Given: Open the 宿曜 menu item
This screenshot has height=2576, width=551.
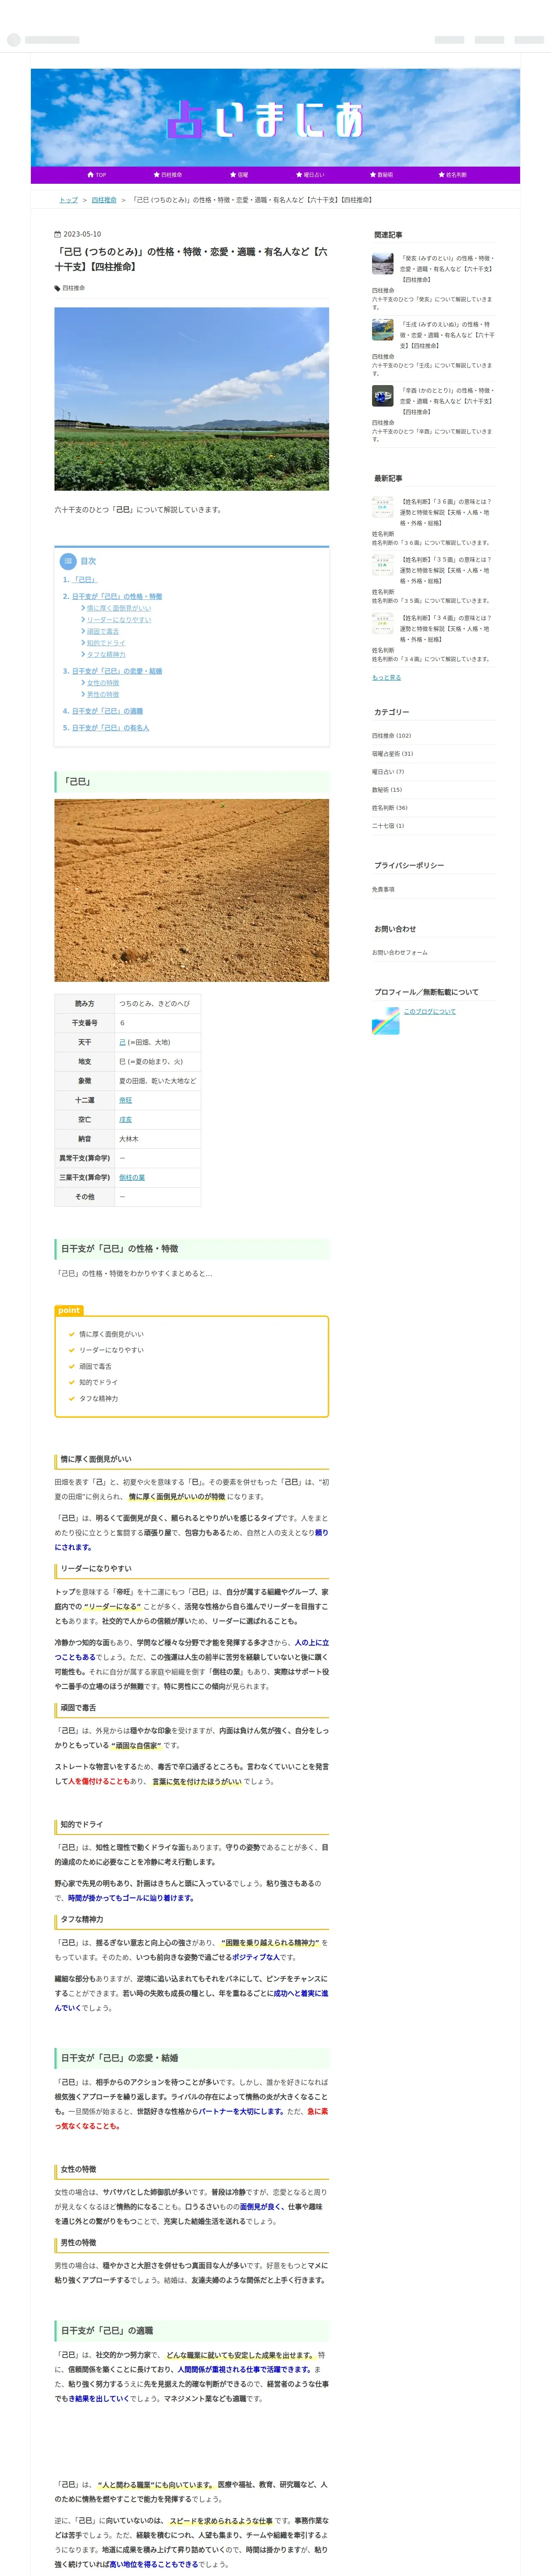Looking at the screenshot, I should pyautogui.click(x=239, y=175).
